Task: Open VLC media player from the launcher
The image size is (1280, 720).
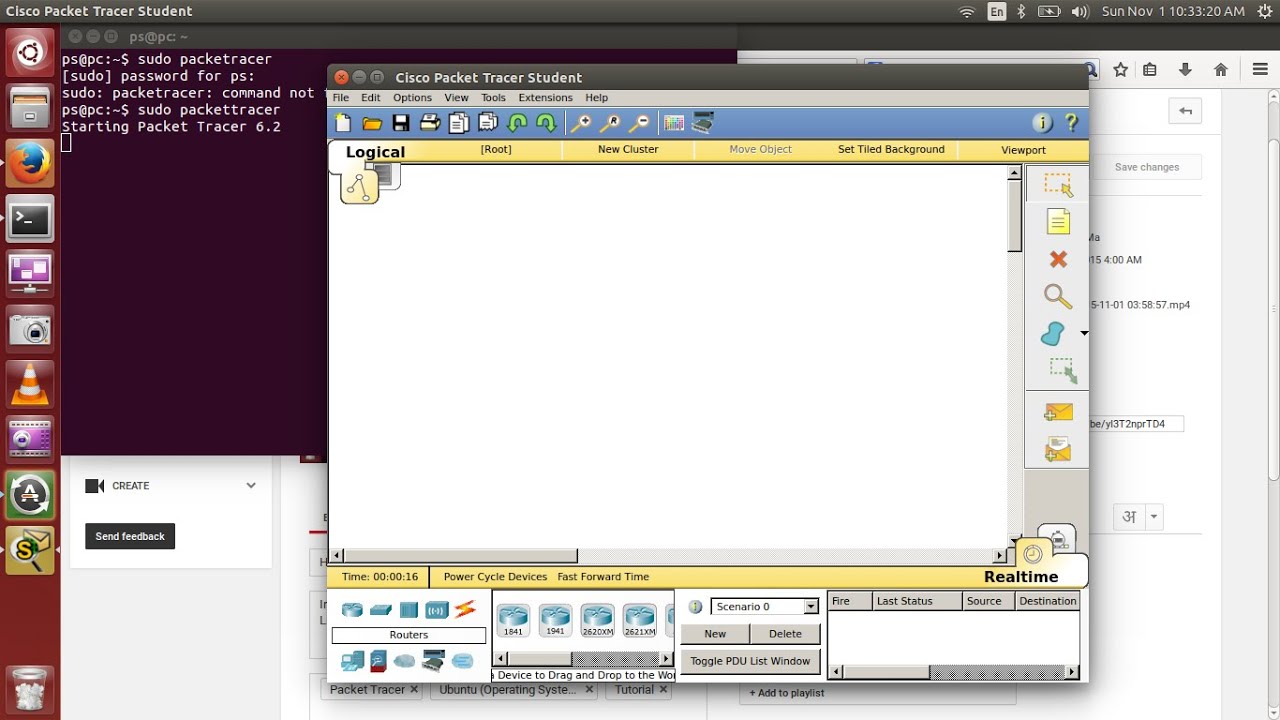Action: (30, 382)
